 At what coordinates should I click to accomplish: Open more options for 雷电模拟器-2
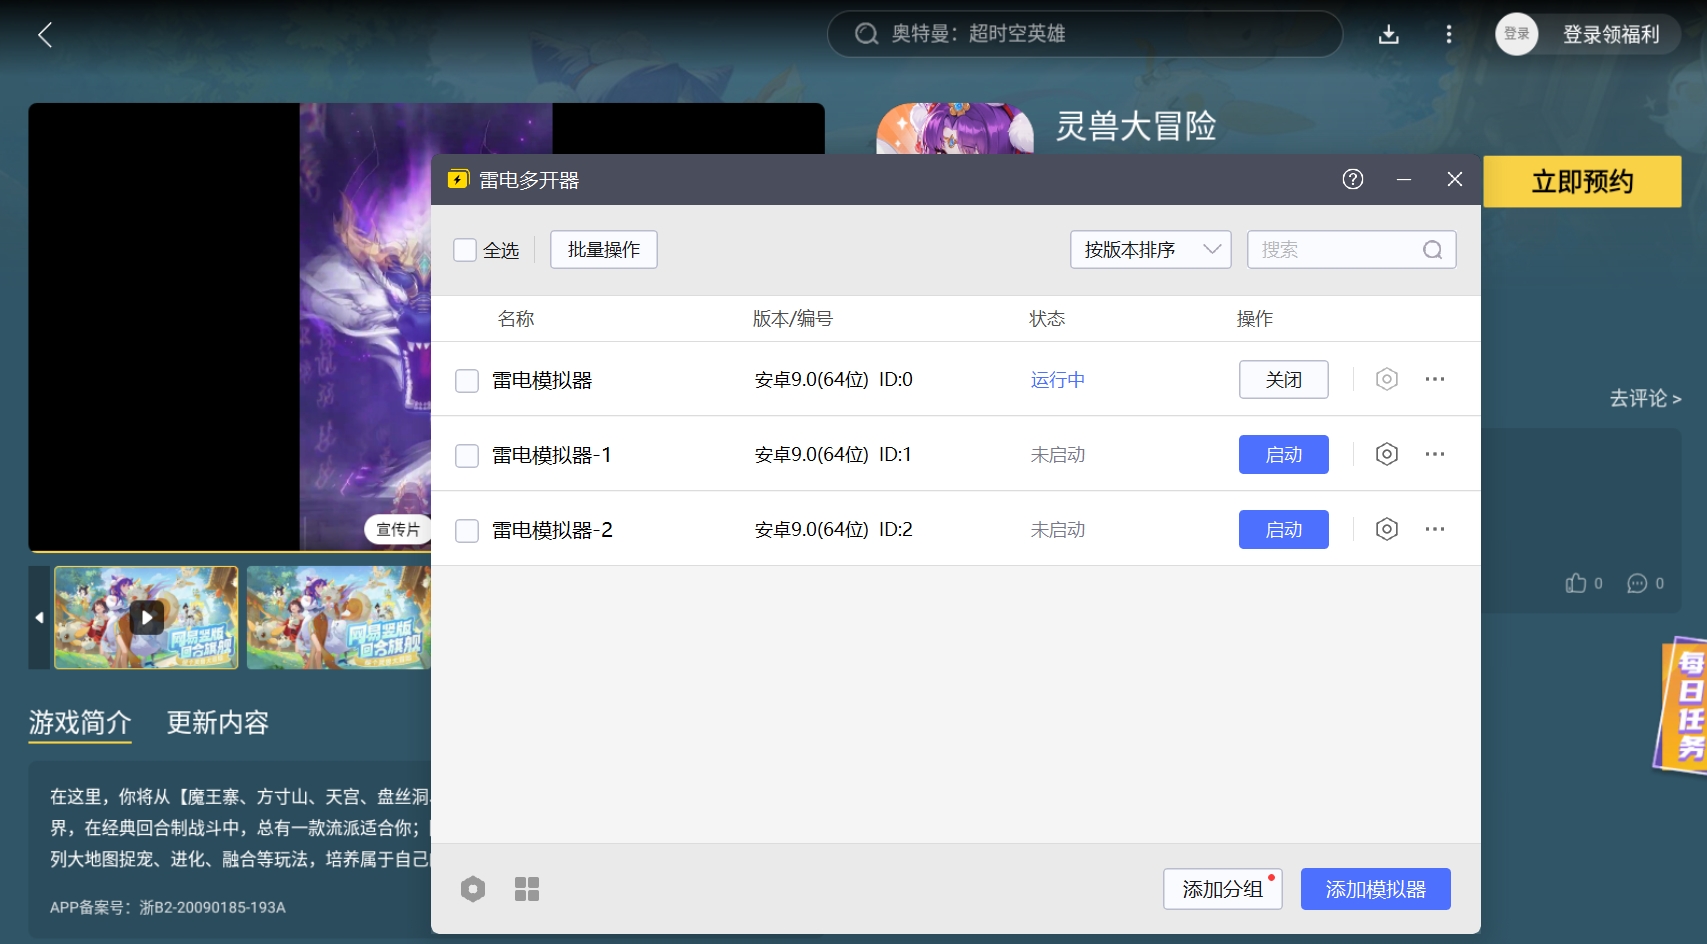(1435, 529)
